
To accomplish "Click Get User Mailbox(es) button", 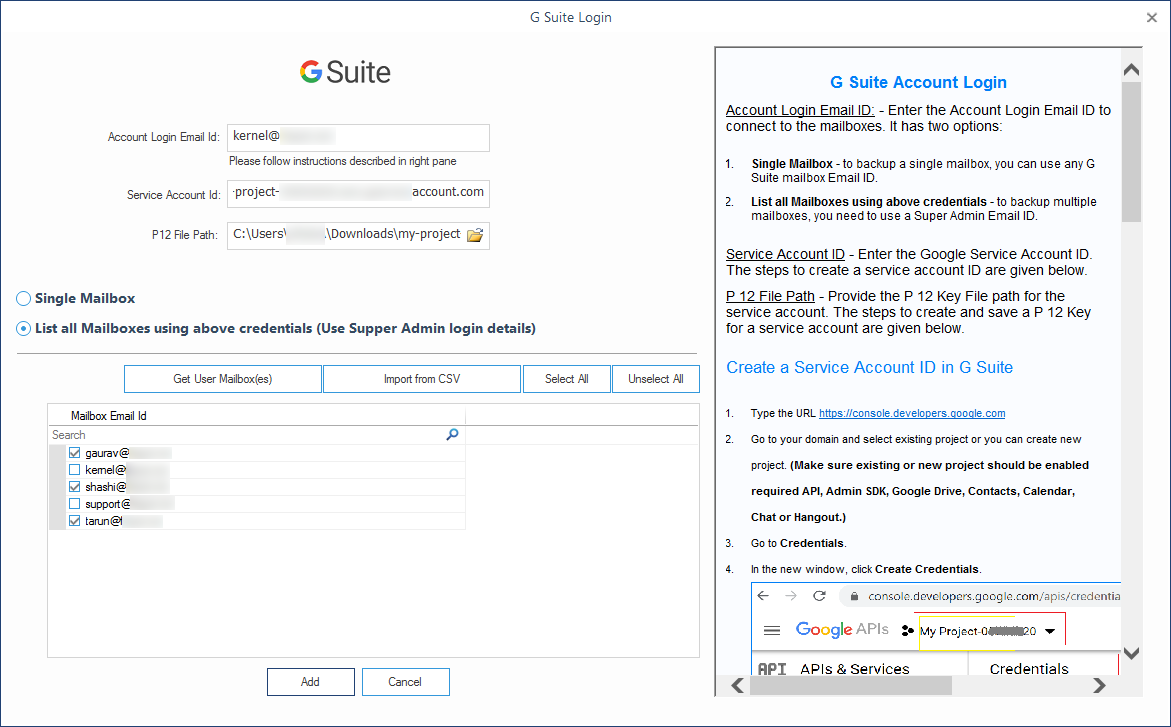I will pos(223,379).
